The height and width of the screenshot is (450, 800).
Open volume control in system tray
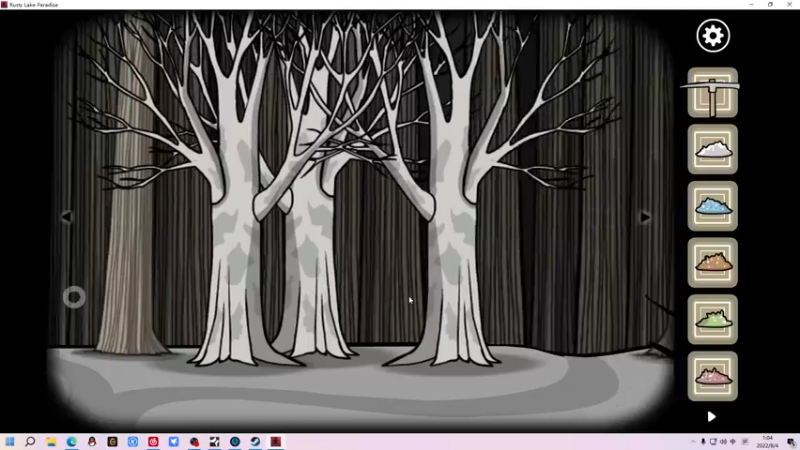(723, 442)
